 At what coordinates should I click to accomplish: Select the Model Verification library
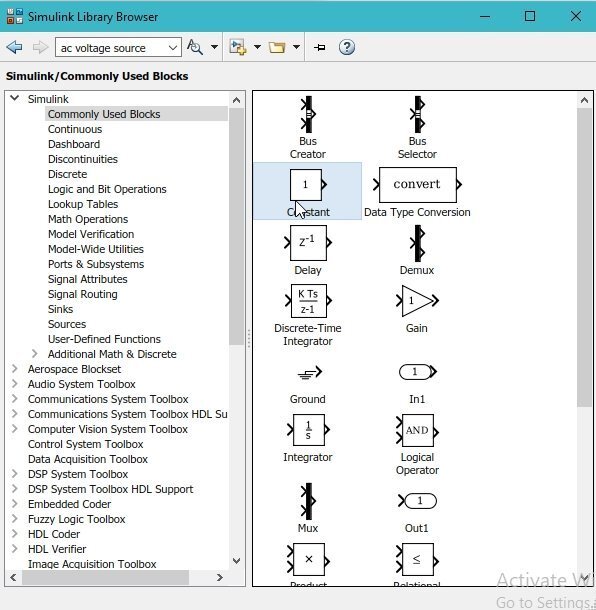coord(91,234)
